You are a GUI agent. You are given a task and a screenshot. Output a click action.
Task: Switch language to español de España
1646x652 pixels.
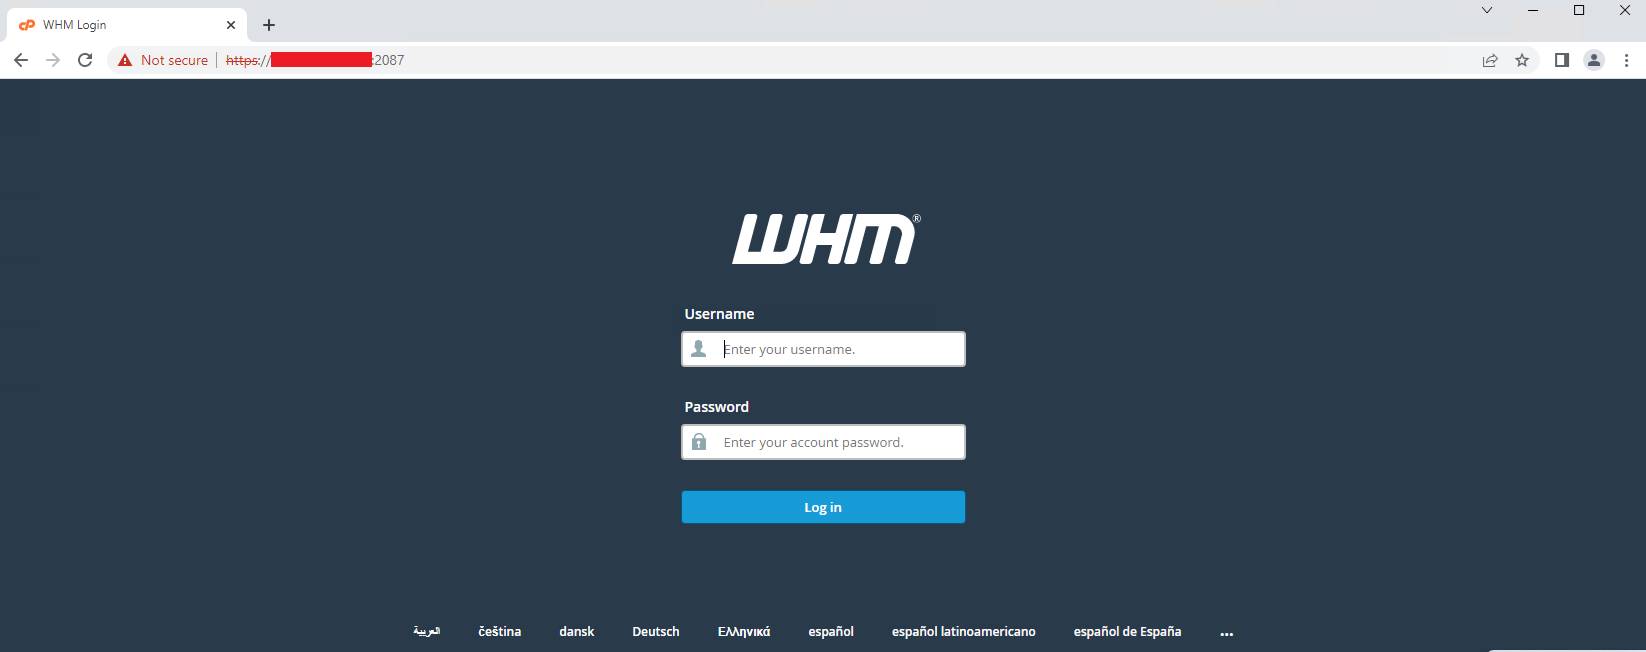1127,631
